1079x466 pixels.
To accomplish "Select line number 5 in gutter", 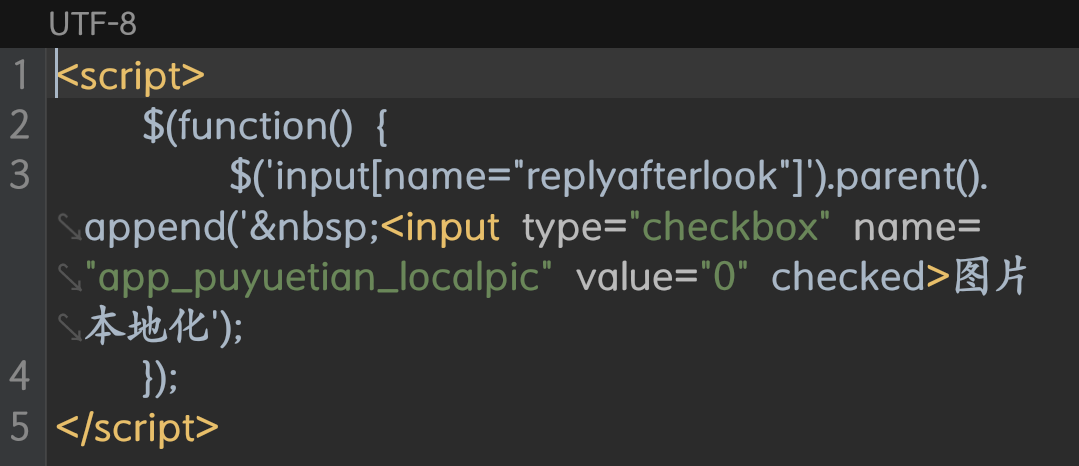I will pyautogui.click(x=20, y=427).
